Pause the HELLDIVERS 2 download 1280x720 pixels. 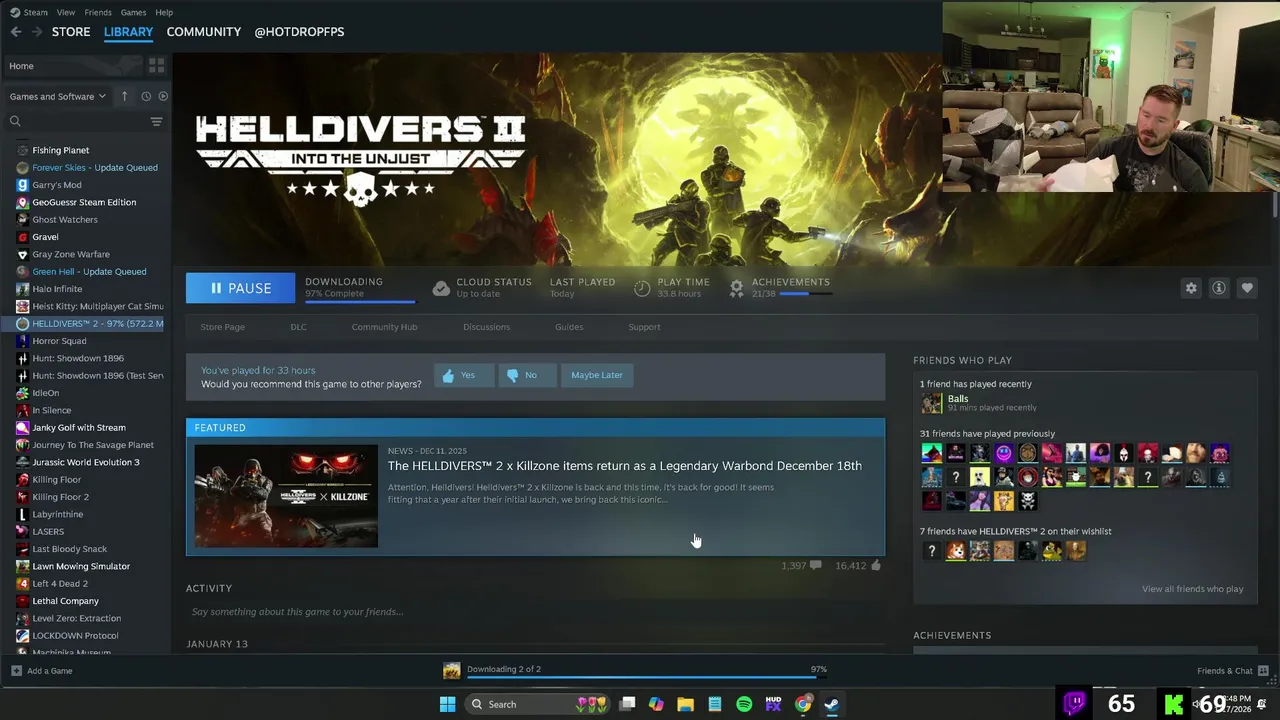(241, 288)
